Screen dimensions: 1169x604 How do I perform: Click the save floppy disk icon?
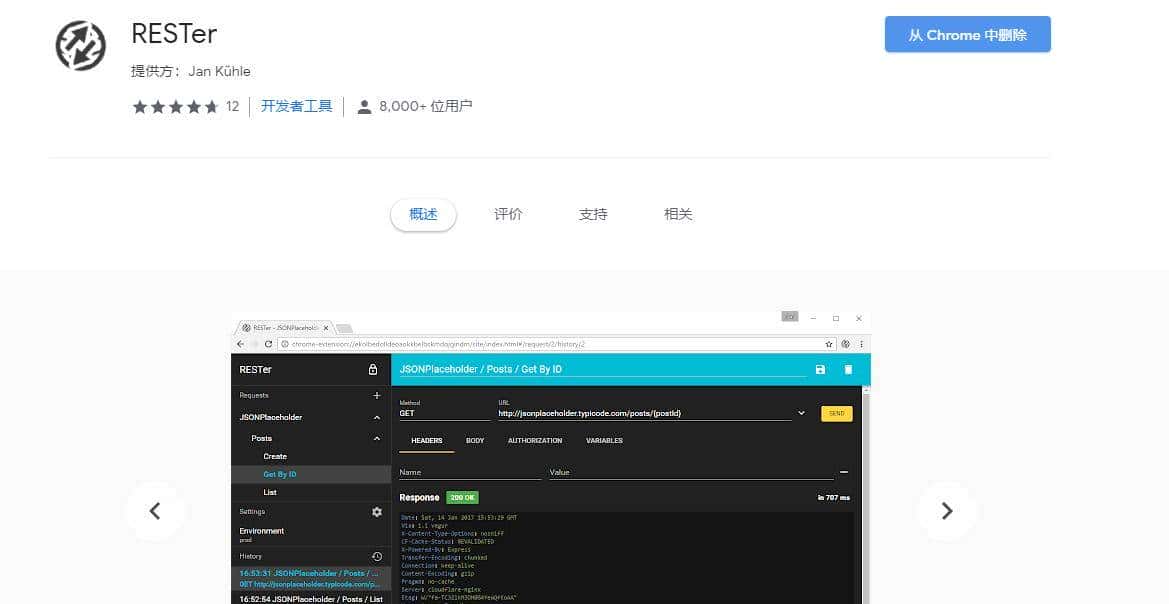820,369
